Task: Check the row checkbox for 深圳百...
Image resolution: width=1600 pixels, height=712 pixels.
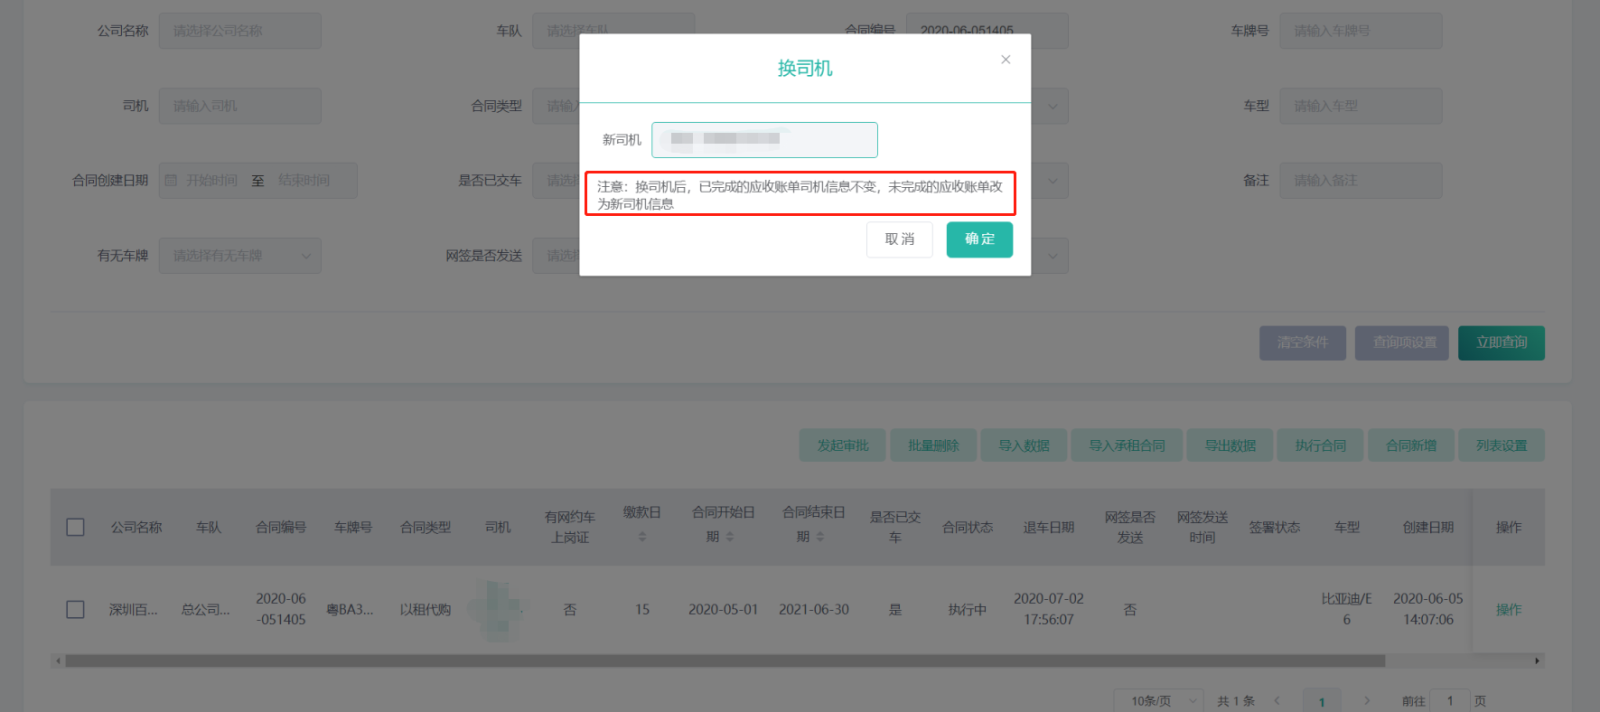Action: (x=75, y=609)
